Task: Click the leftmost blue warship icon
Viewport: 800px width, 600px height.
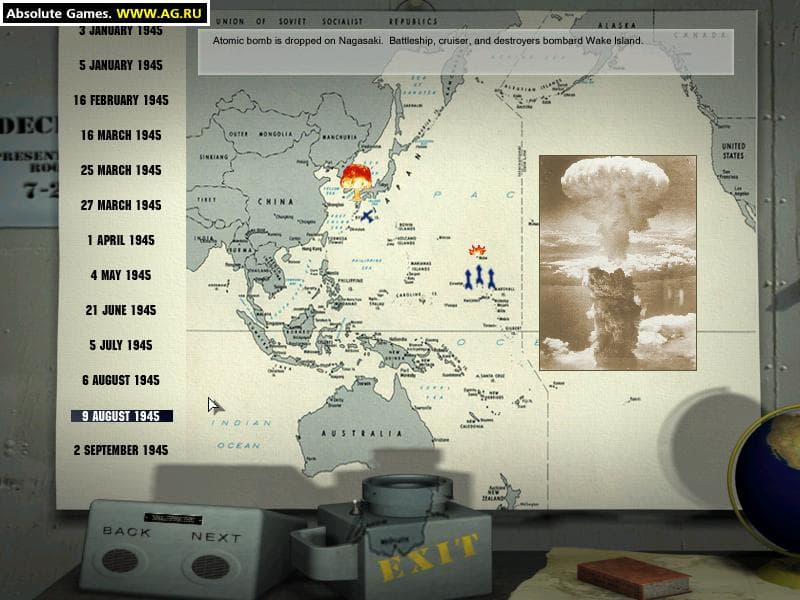Action: tap(468, 280)
